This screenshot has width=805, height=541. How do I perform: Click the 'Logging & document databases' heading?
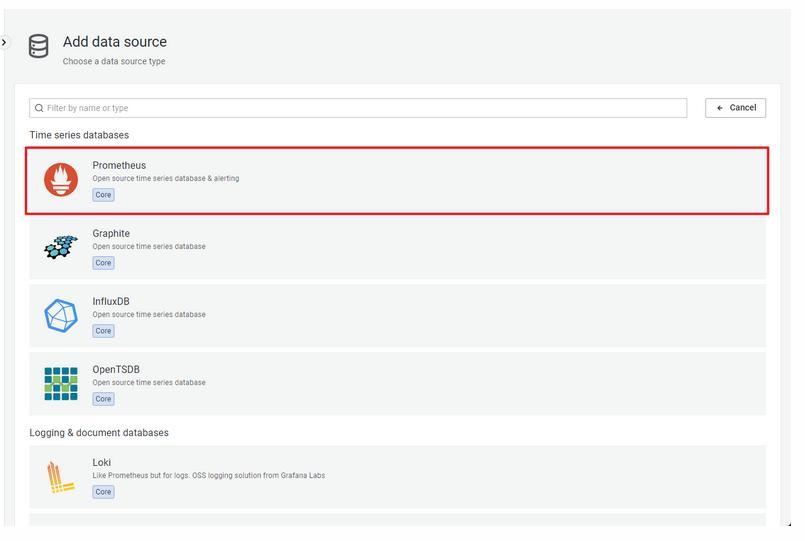99,433
